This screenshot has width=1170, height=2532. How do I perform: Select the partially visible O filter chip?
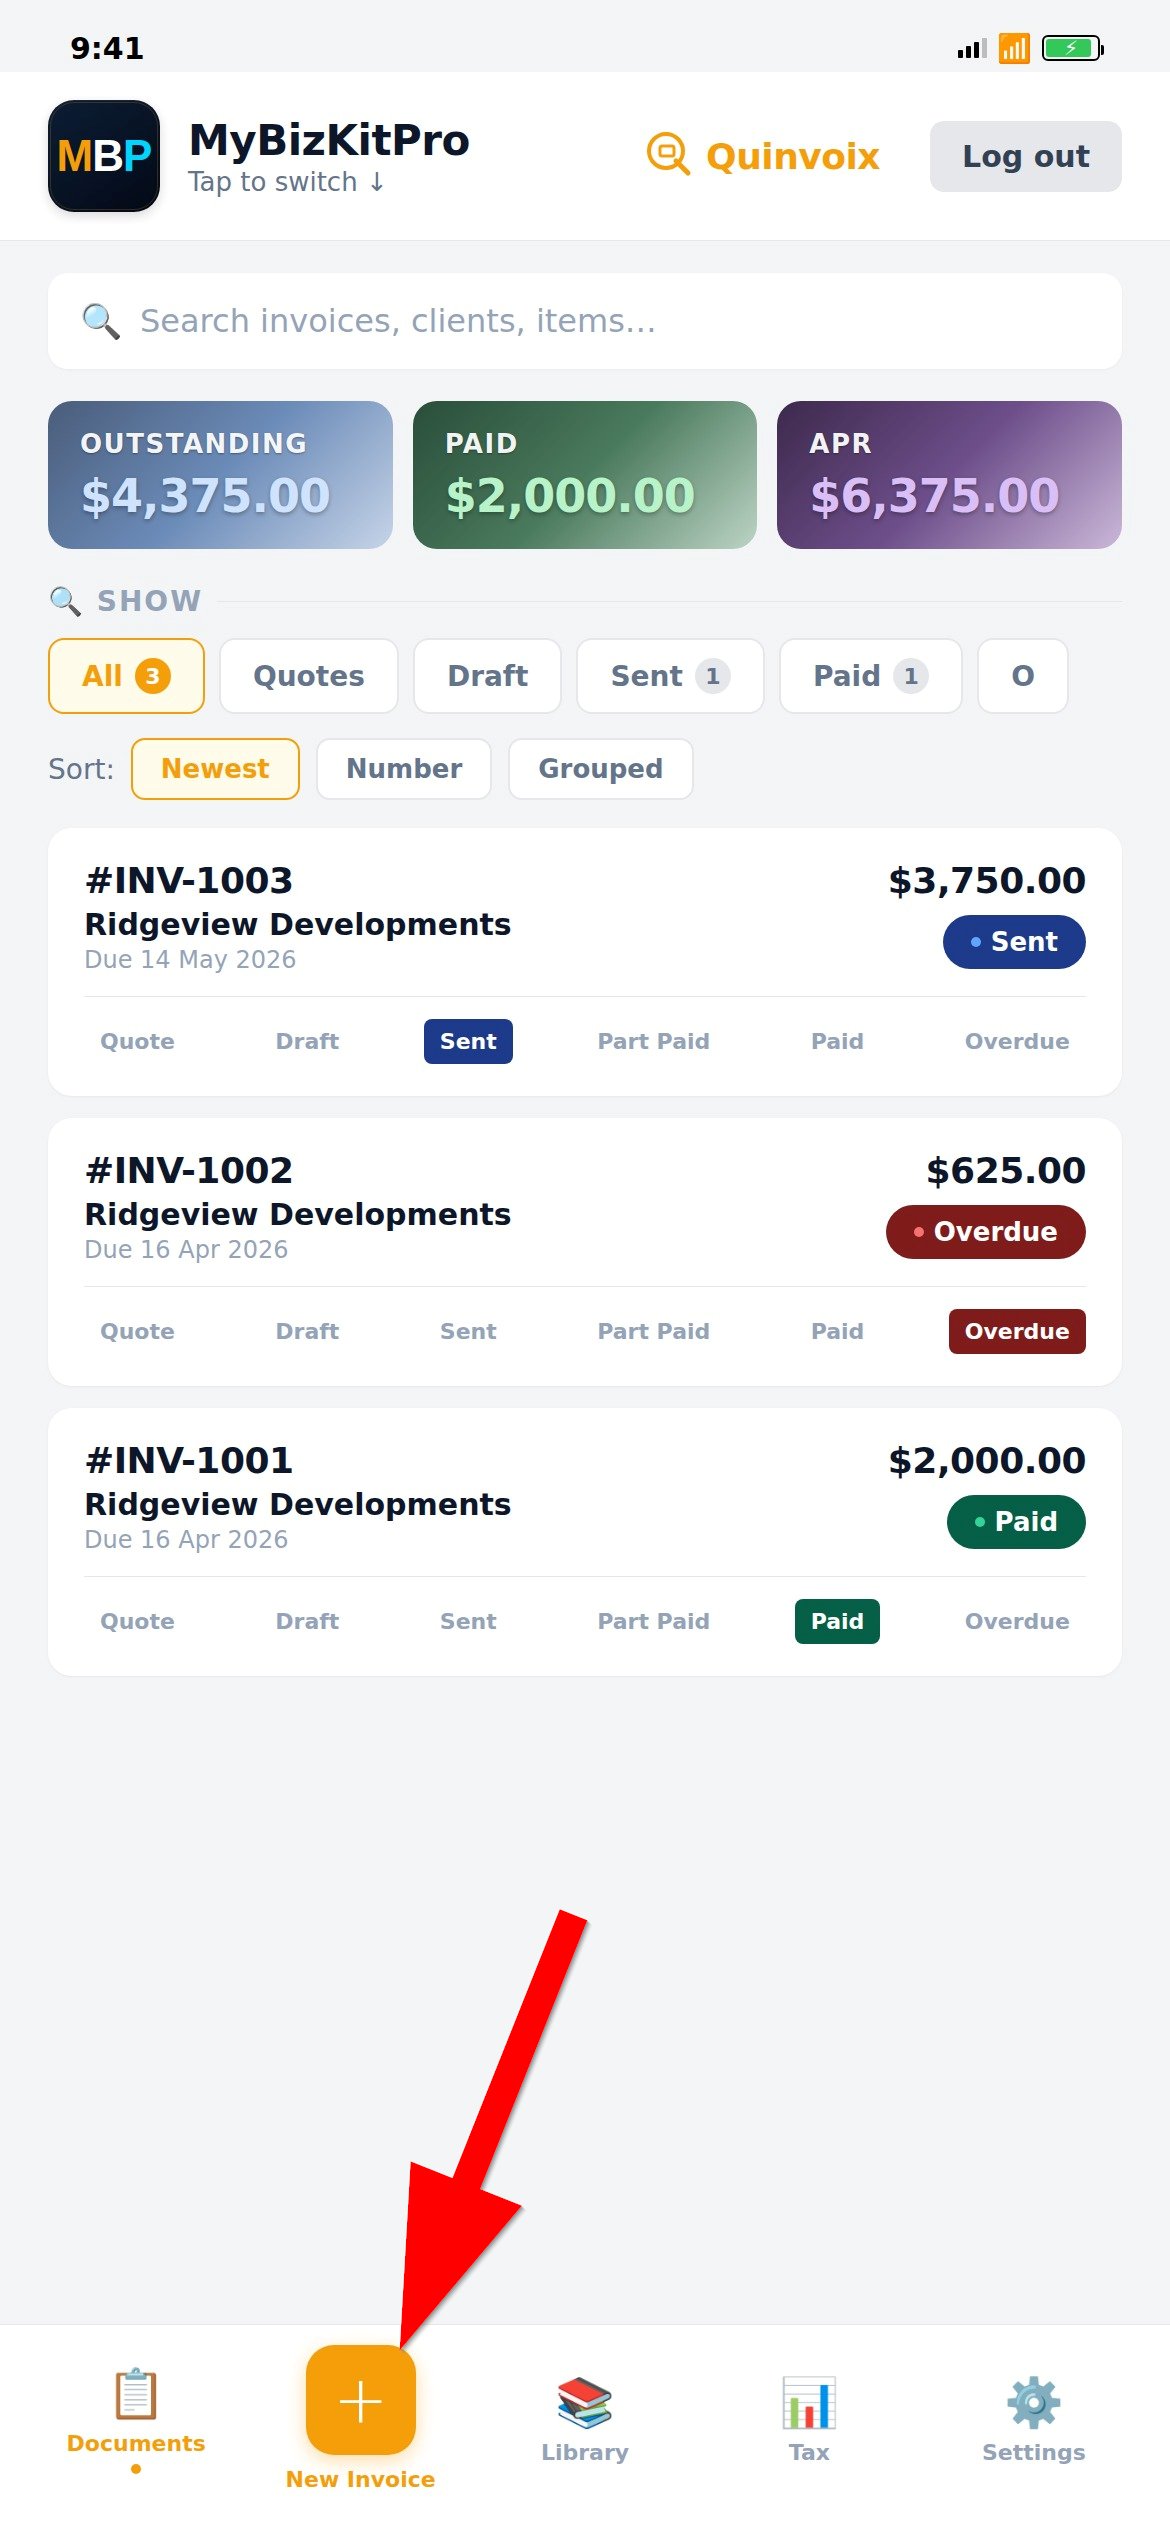pos(1023,676)
